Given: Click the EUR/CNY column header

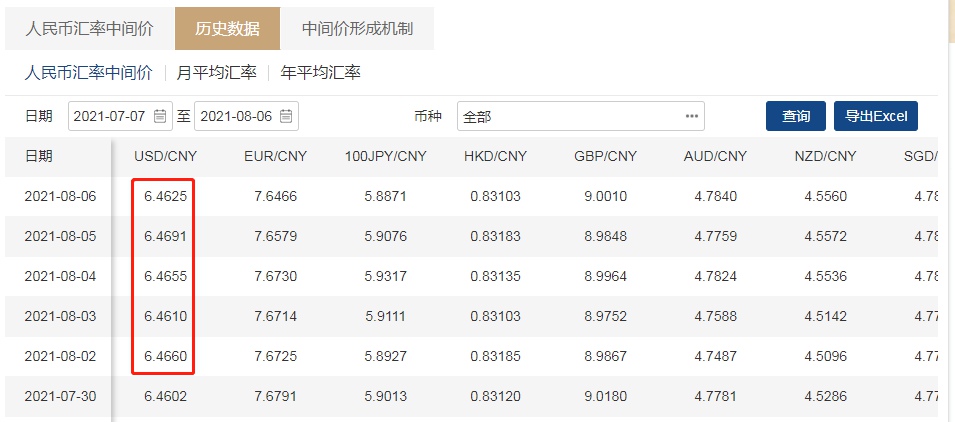Looking at the screenshot, I should tap(275, 156).
